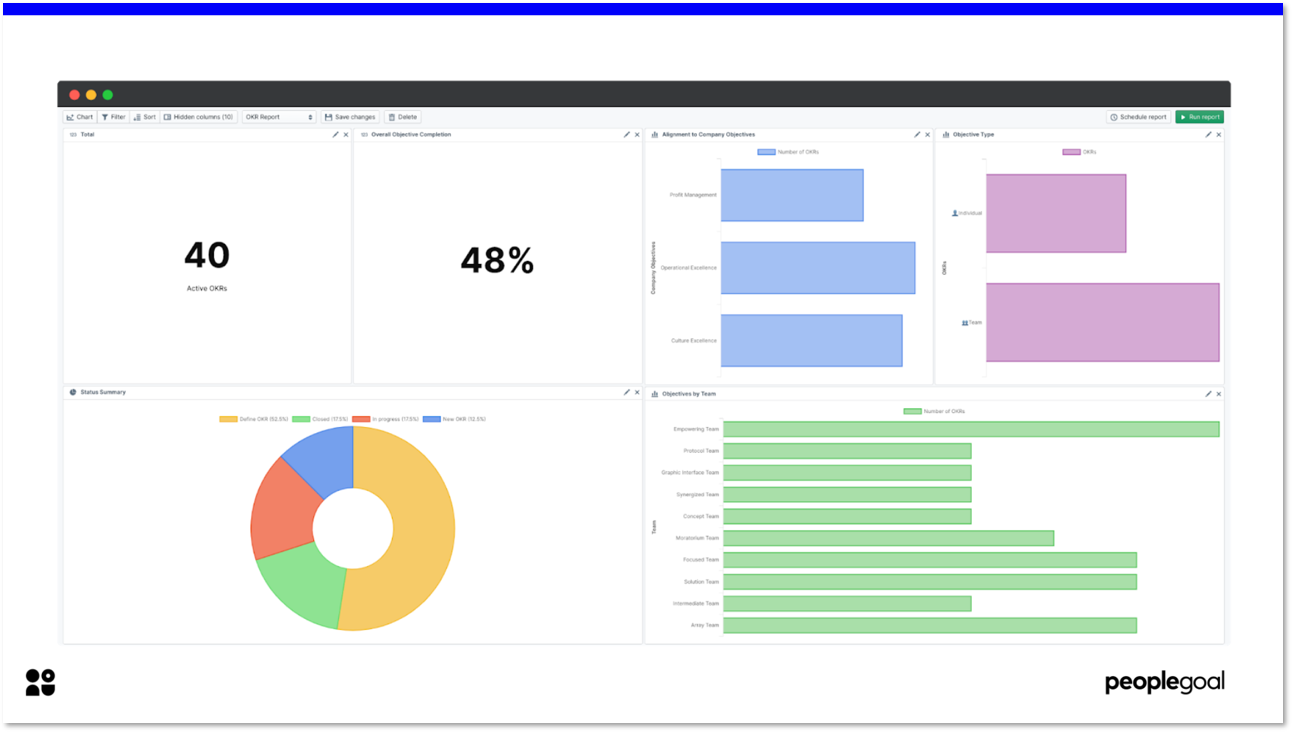Remove the Total widget with X icon
1292x732 pixels.
tap(346, 134)
